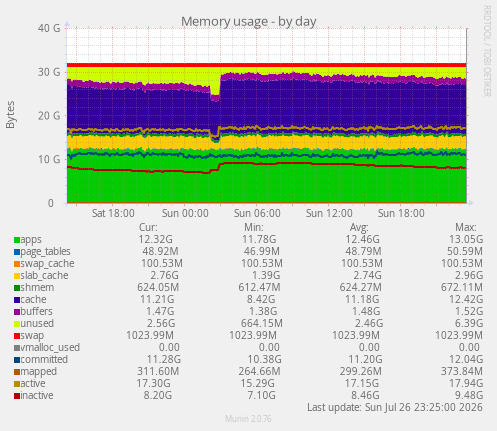Screen dimensions: 497x431
Task: Click the green apps legend swatch
Action: [17, 240]
